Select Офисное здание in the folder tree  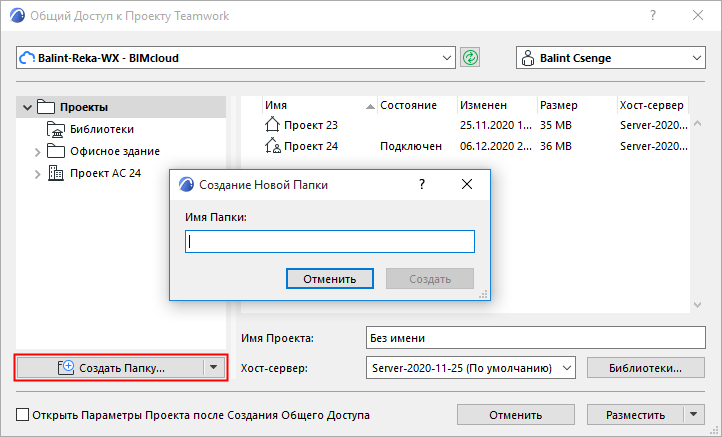[x=115, y=151]
